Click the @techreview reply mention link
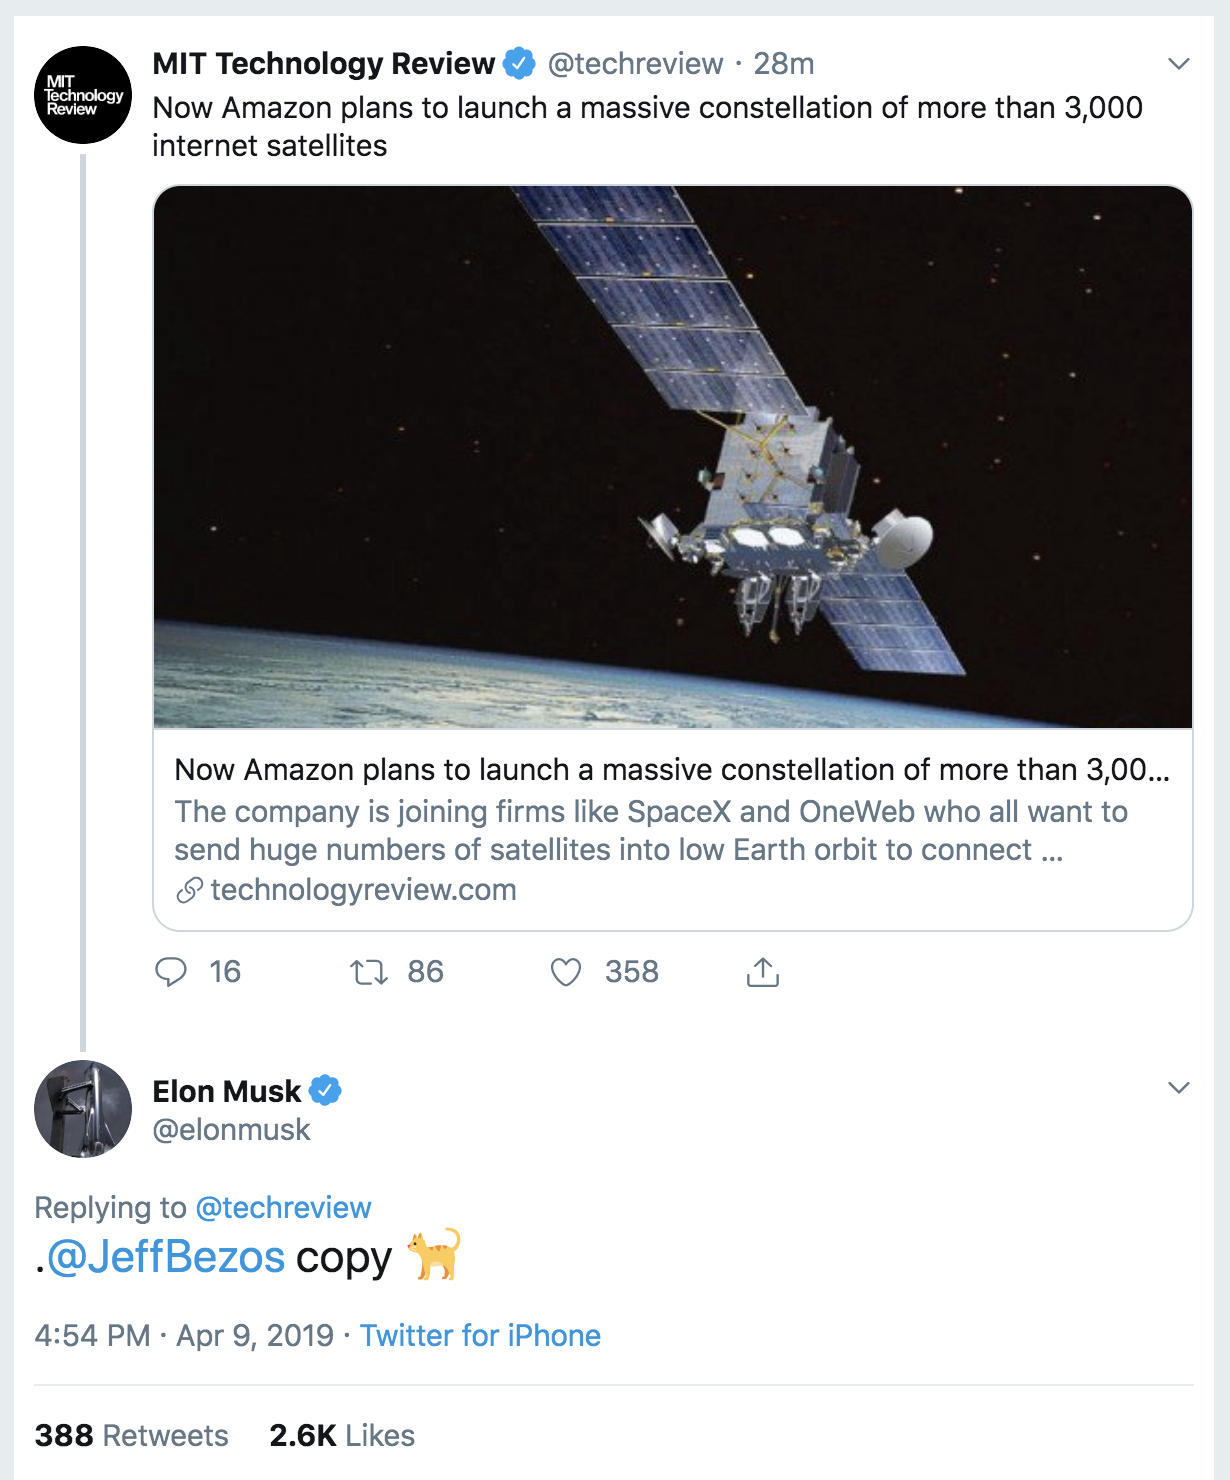This screenshot has height=1480, width=1230. (x=283, y=1207)
